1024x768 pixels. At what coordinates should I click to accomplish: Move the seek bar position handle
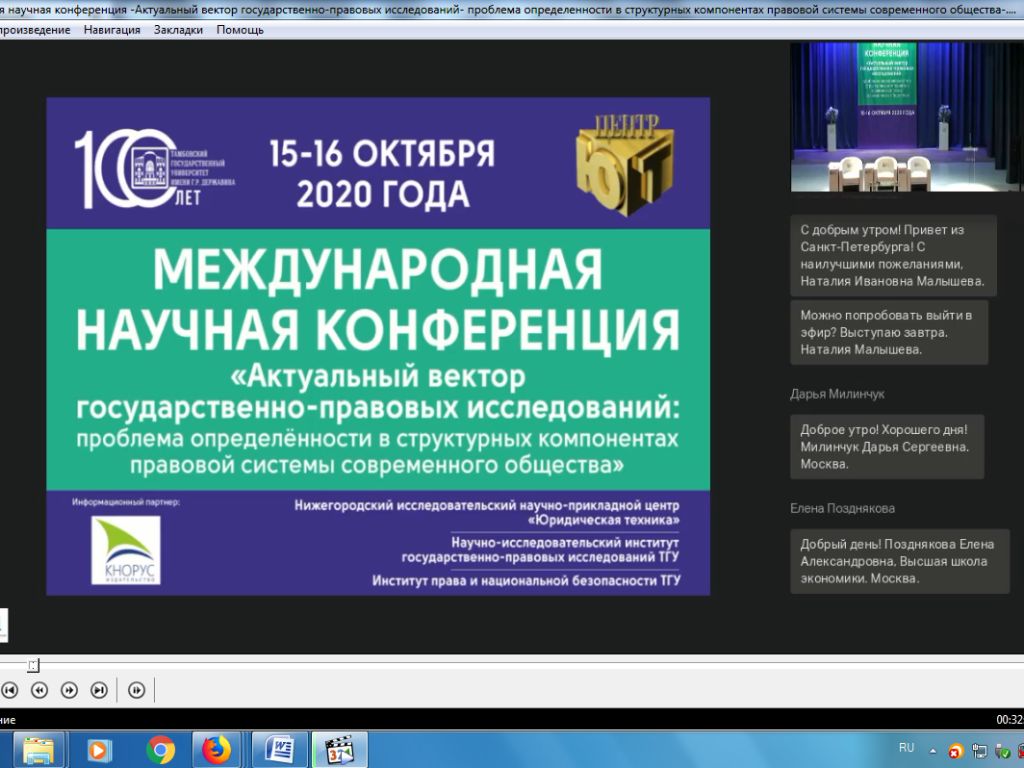33,665
